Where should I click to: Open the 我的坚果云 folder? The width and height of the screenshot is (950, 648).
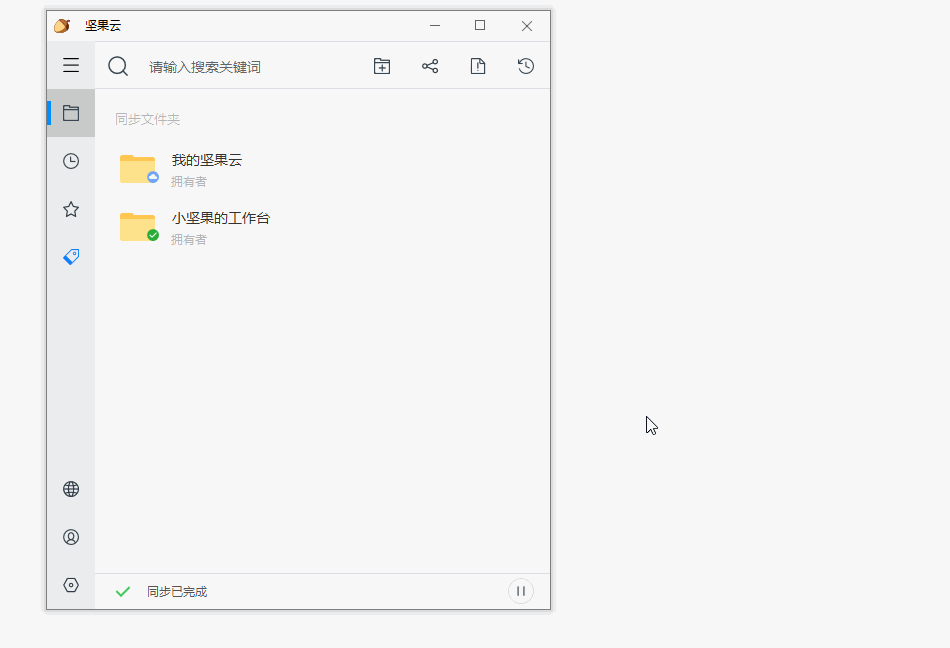tap(206, 160)
